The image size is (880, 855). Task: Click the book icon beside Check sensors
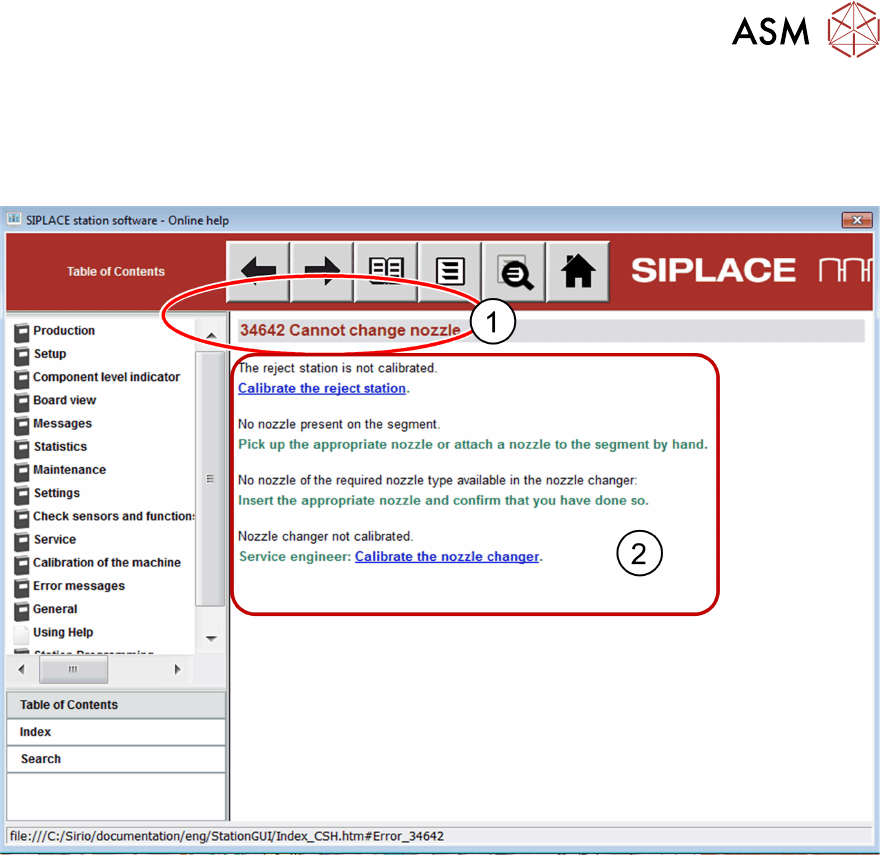21,518
